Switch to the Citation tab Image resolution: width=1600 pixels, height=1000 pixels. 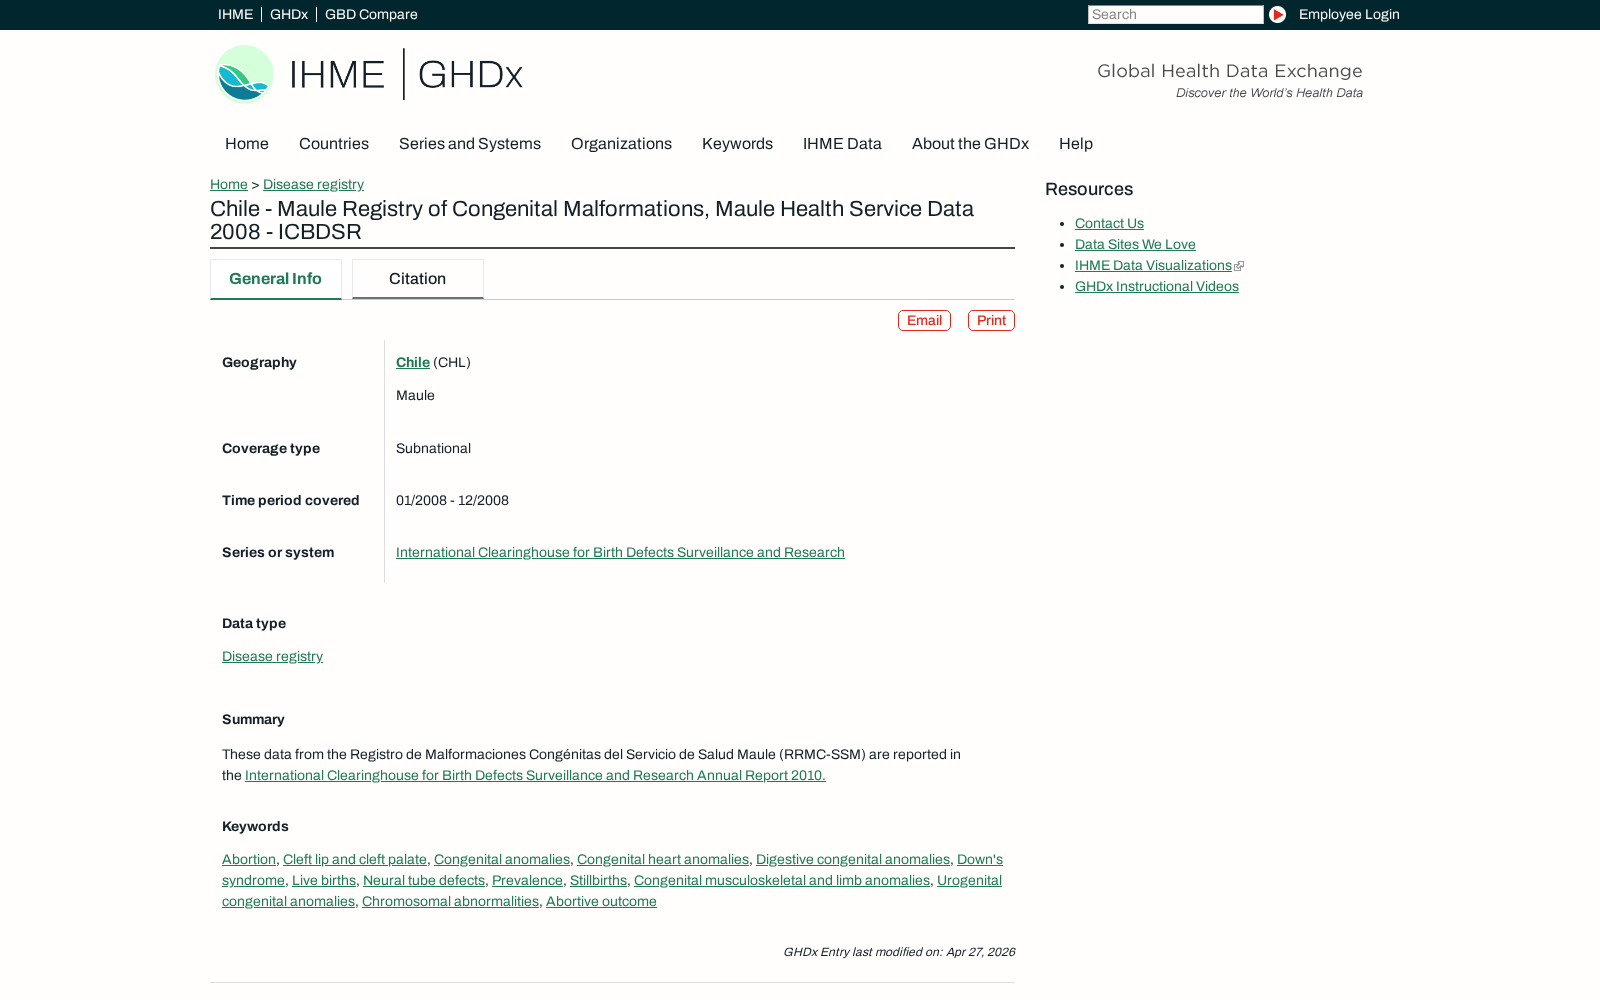click(418, 279)
